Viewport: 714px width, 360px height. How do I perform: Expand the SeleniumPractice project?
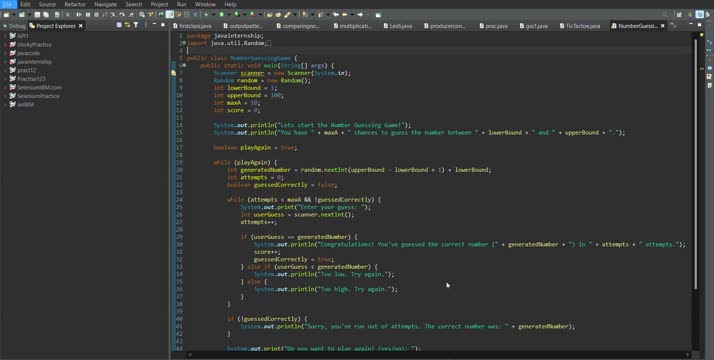tap(5, 96)
